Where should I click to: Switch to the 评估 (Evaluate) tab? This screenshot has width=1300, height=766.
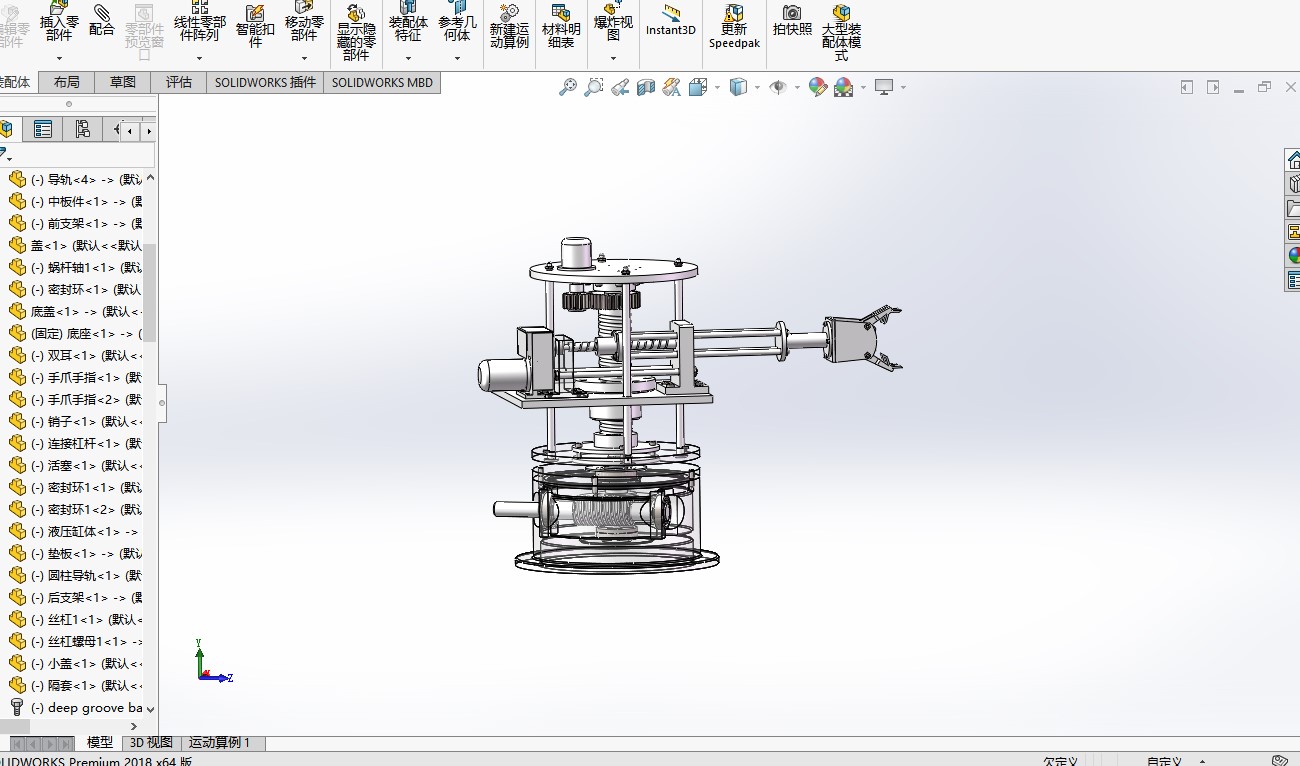pyautogui.click(x=179, y=82)
